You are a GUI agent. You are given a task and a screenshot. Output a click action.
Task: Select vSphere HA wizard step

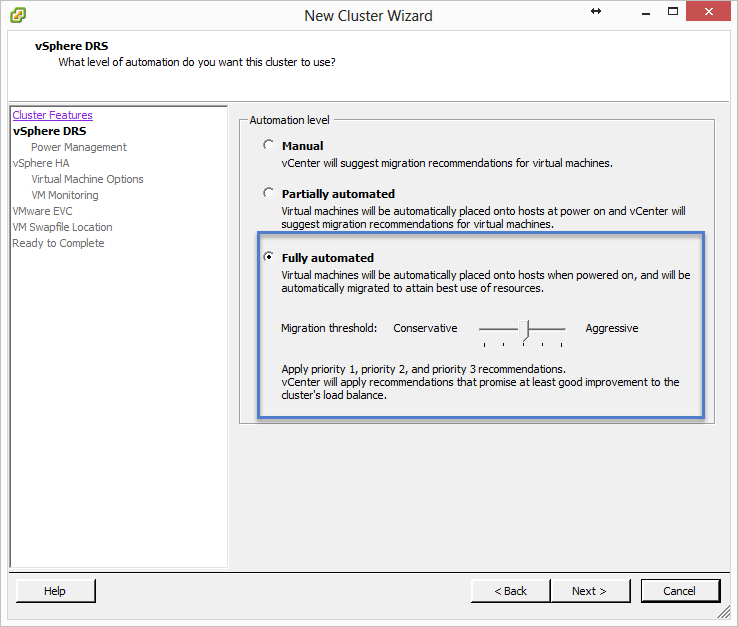(x=41, y=163)
